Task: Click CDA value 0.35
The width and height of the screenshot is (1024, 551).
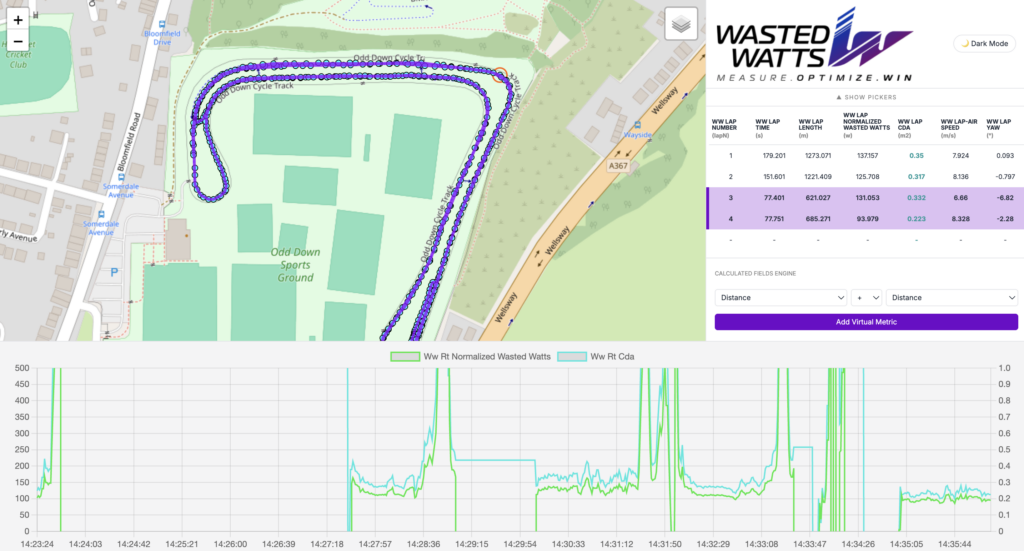Action: 916,156
